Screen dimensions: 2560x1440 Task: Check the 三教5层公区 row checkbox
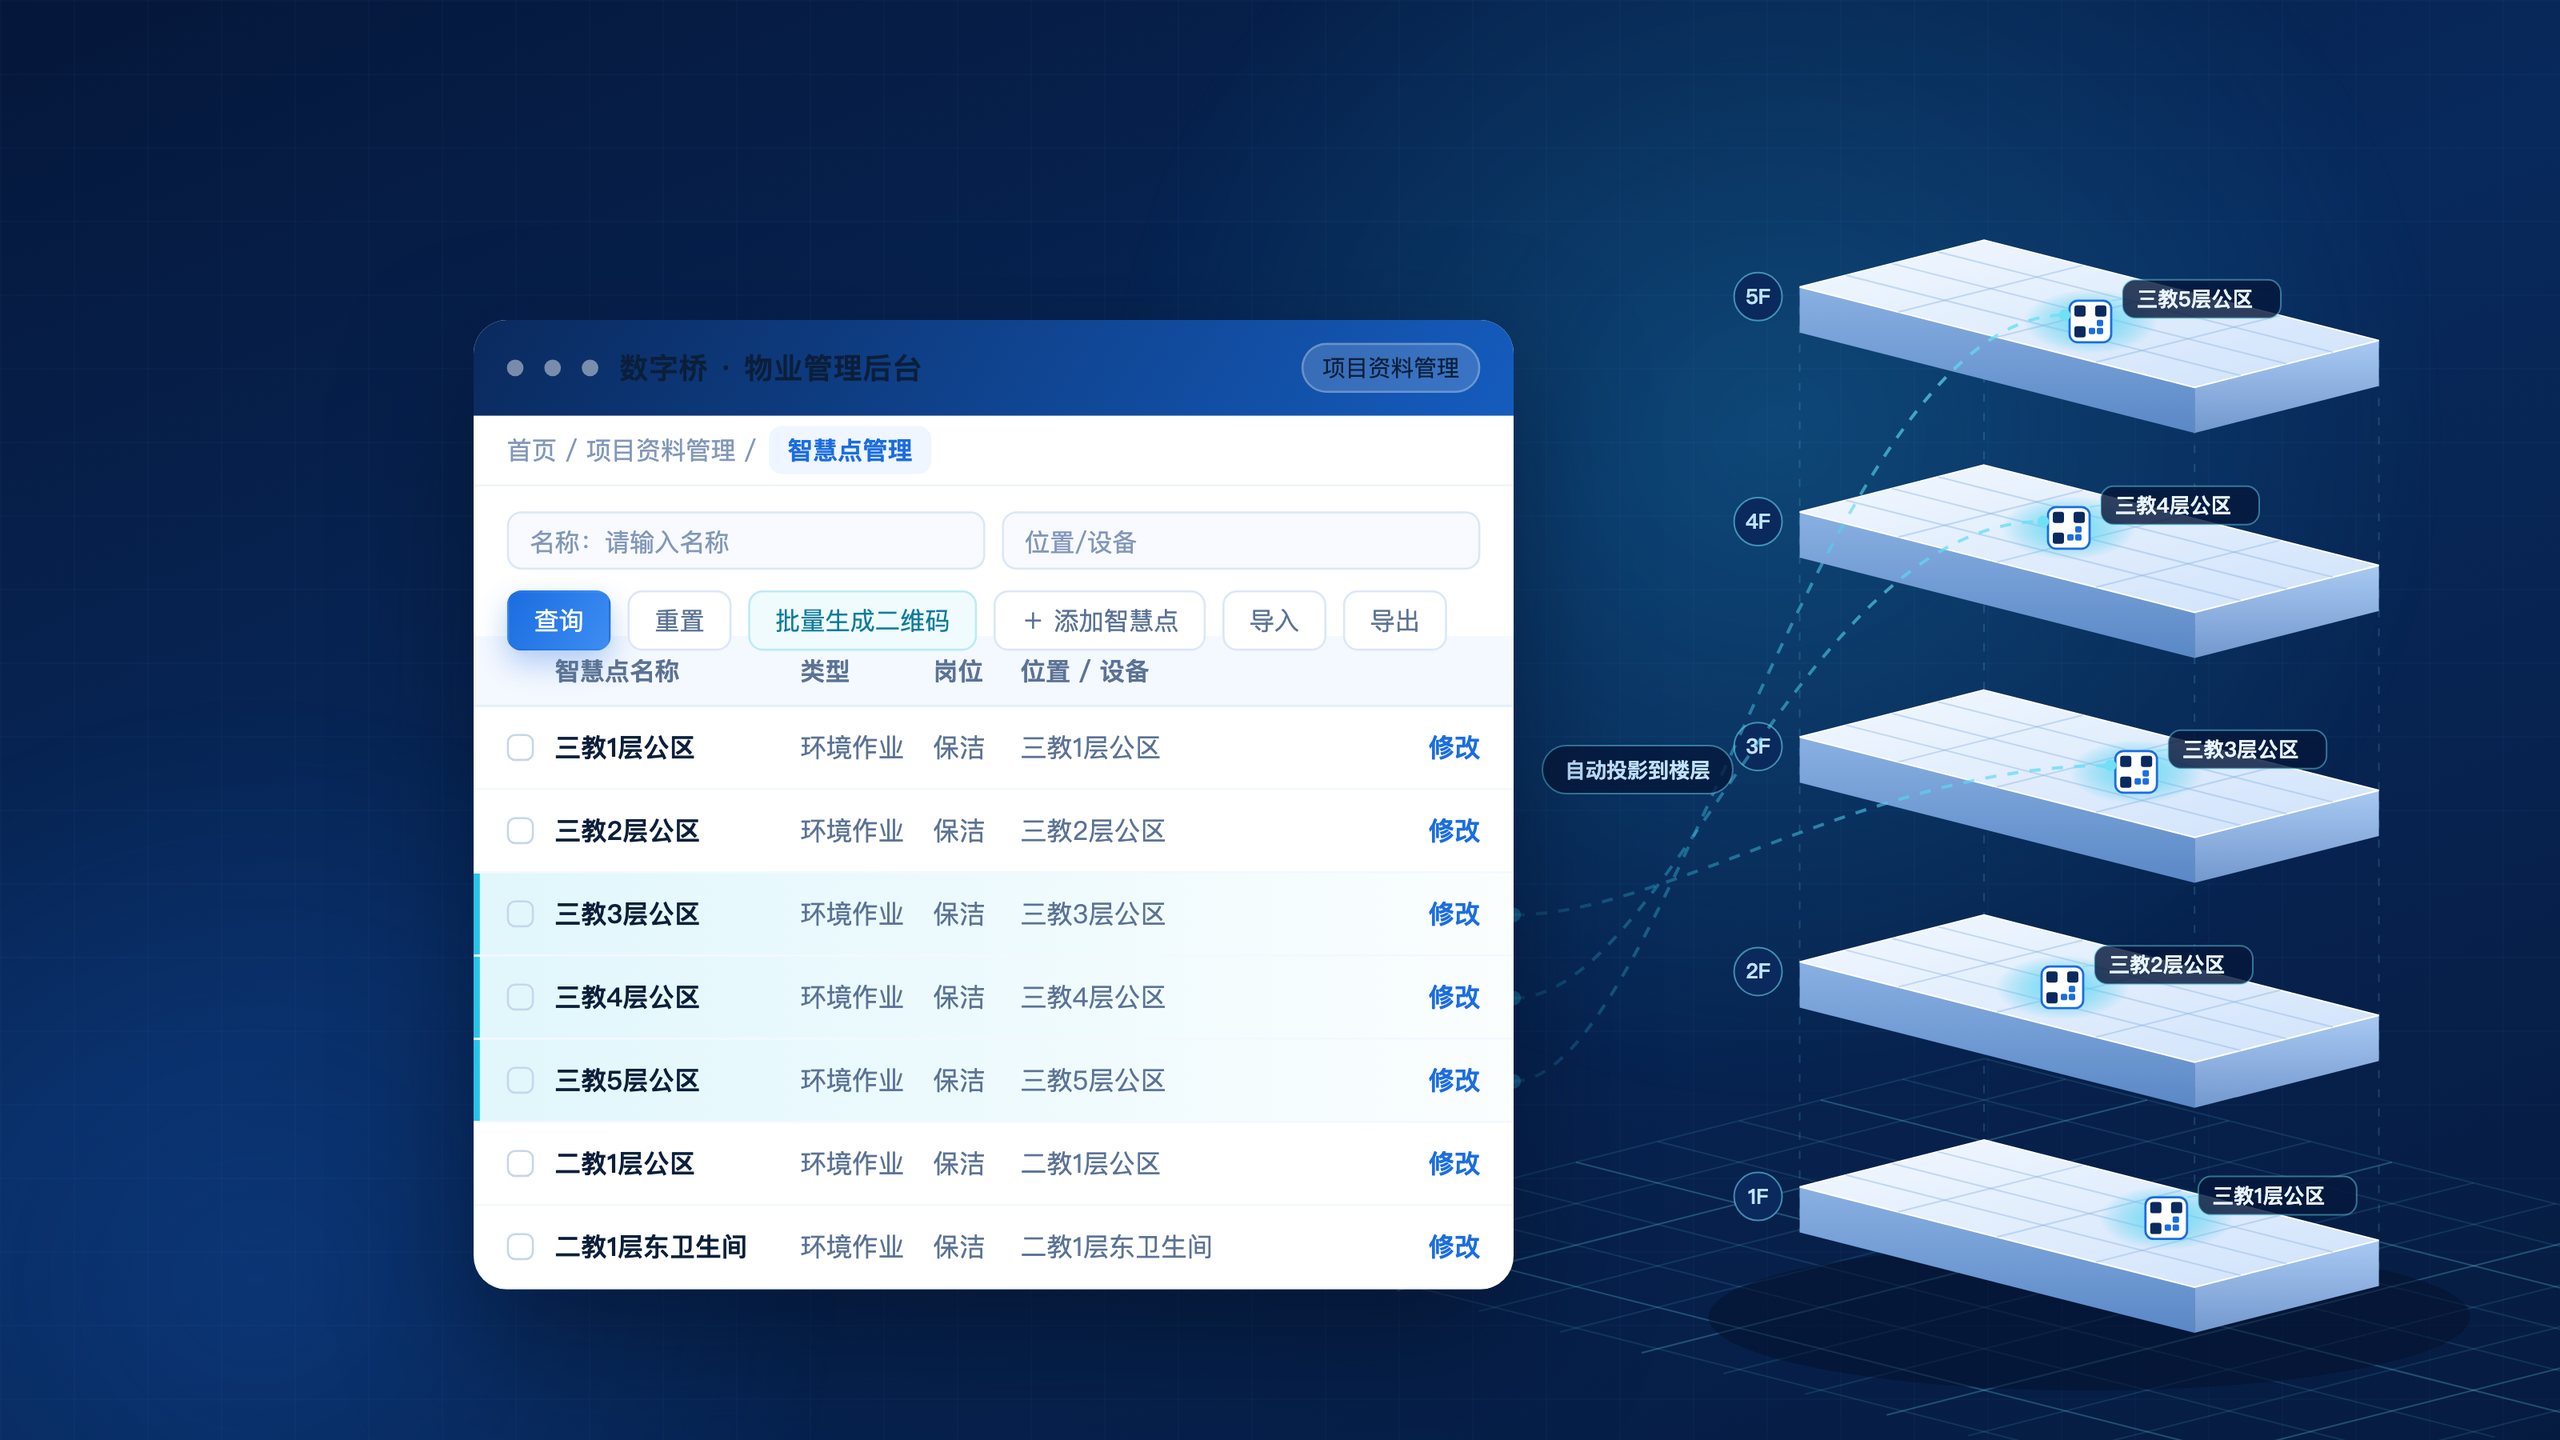click(x=520, y=1080)
